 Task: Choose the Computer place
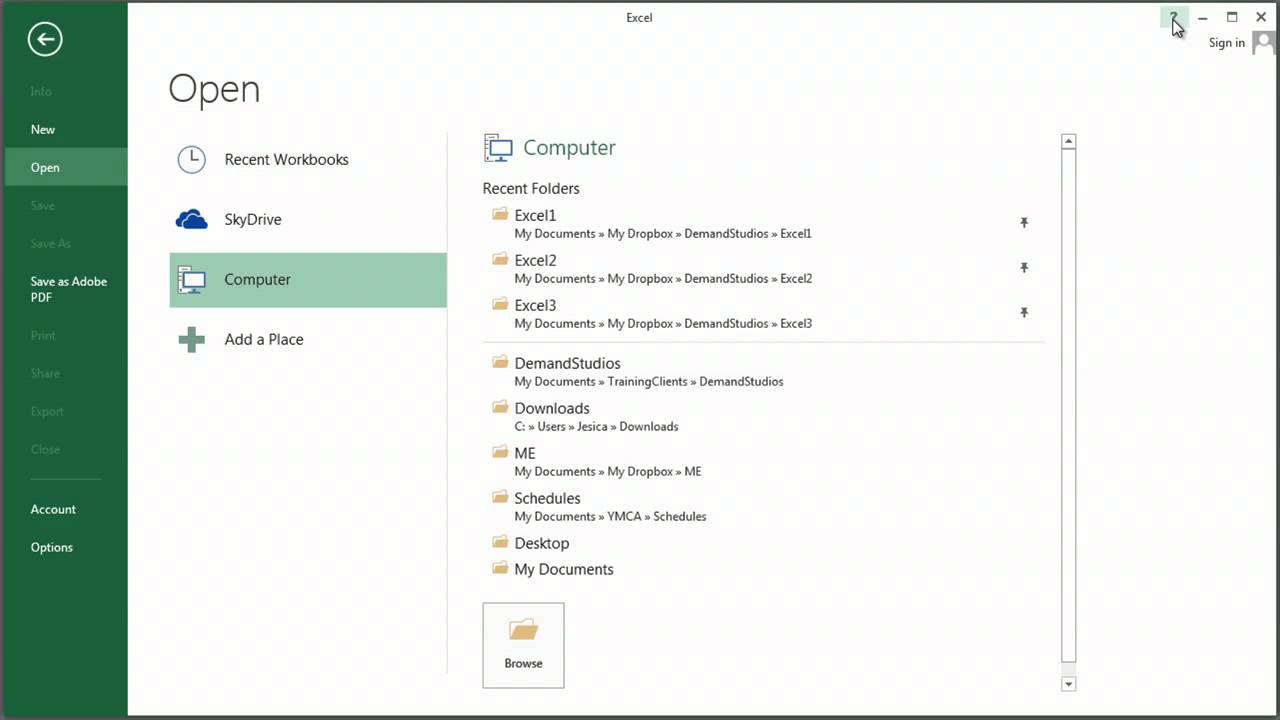coord(308,279)
